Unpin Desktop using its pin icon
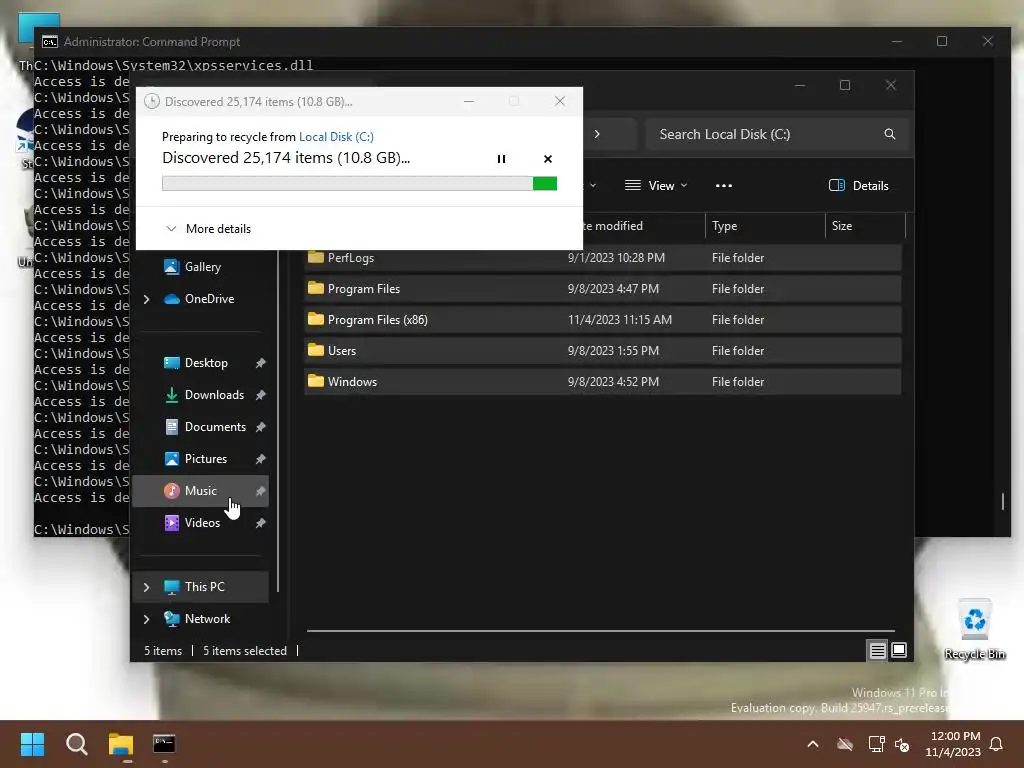 (260, 363)
